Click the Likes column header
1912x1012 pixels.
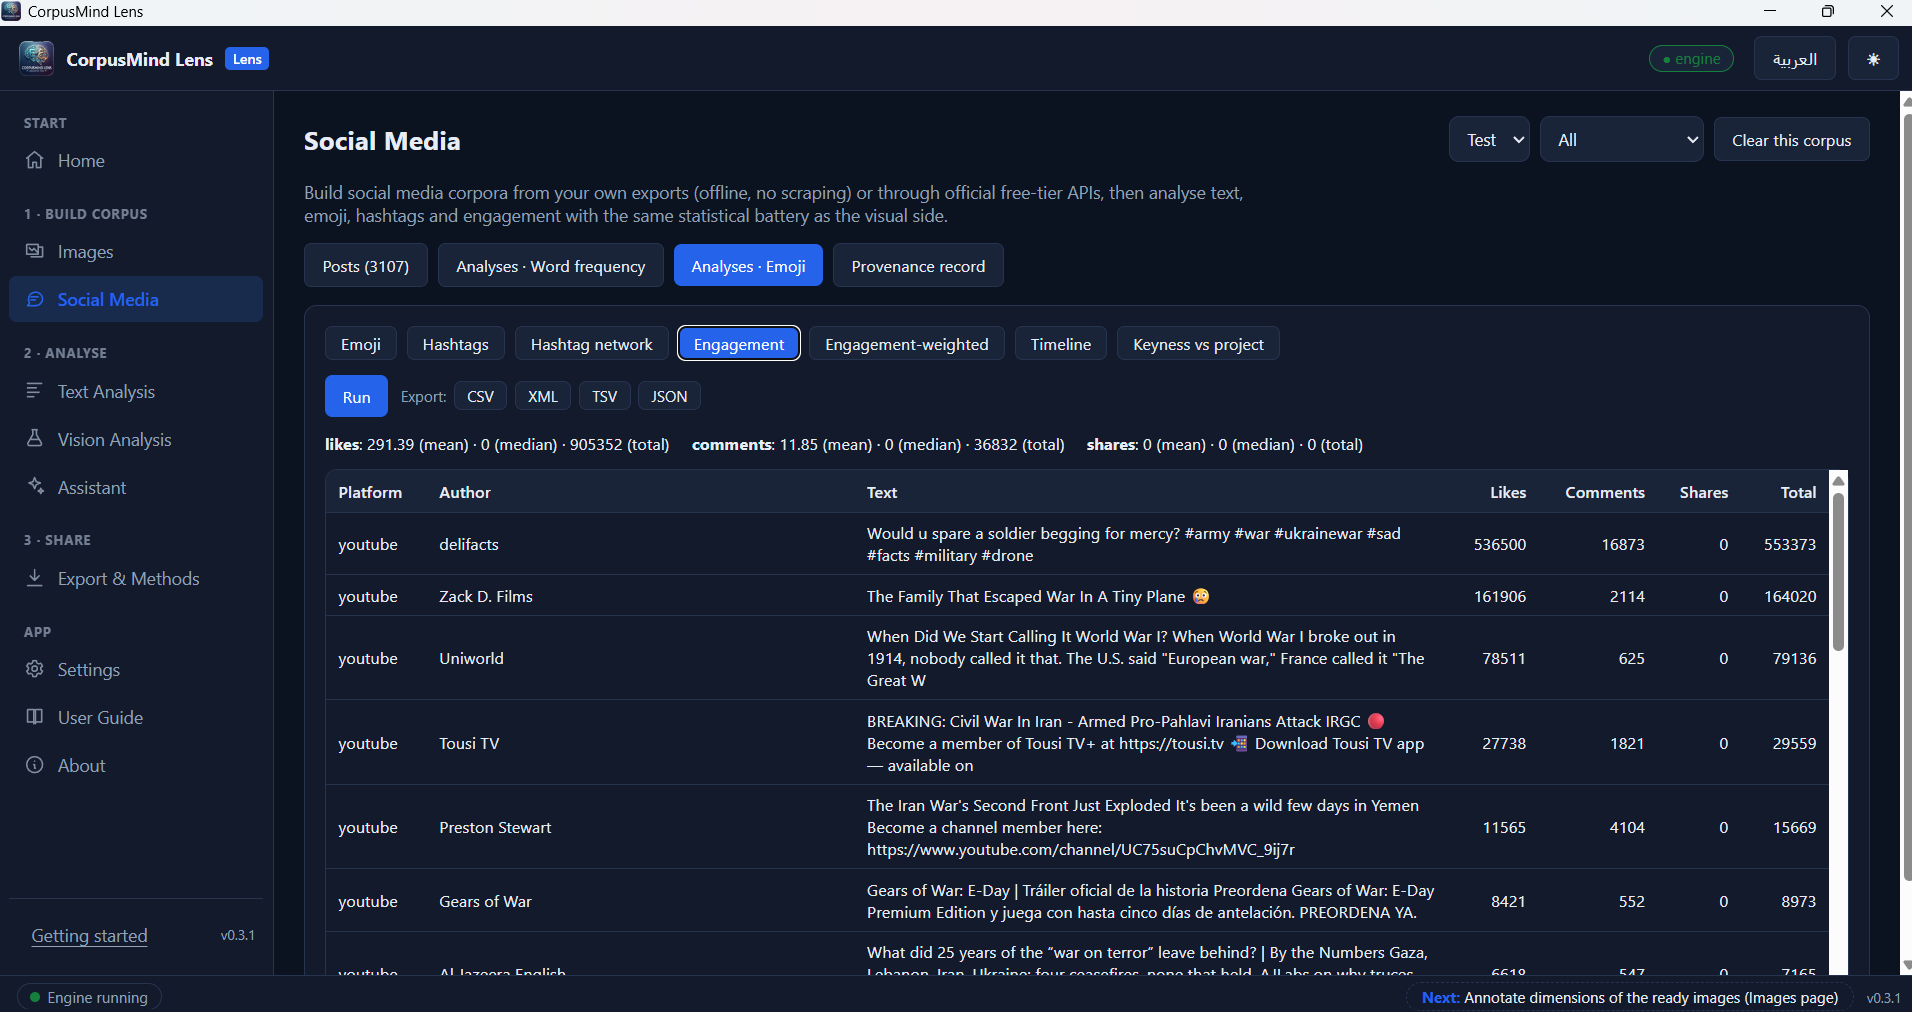tap(1507, 492)
